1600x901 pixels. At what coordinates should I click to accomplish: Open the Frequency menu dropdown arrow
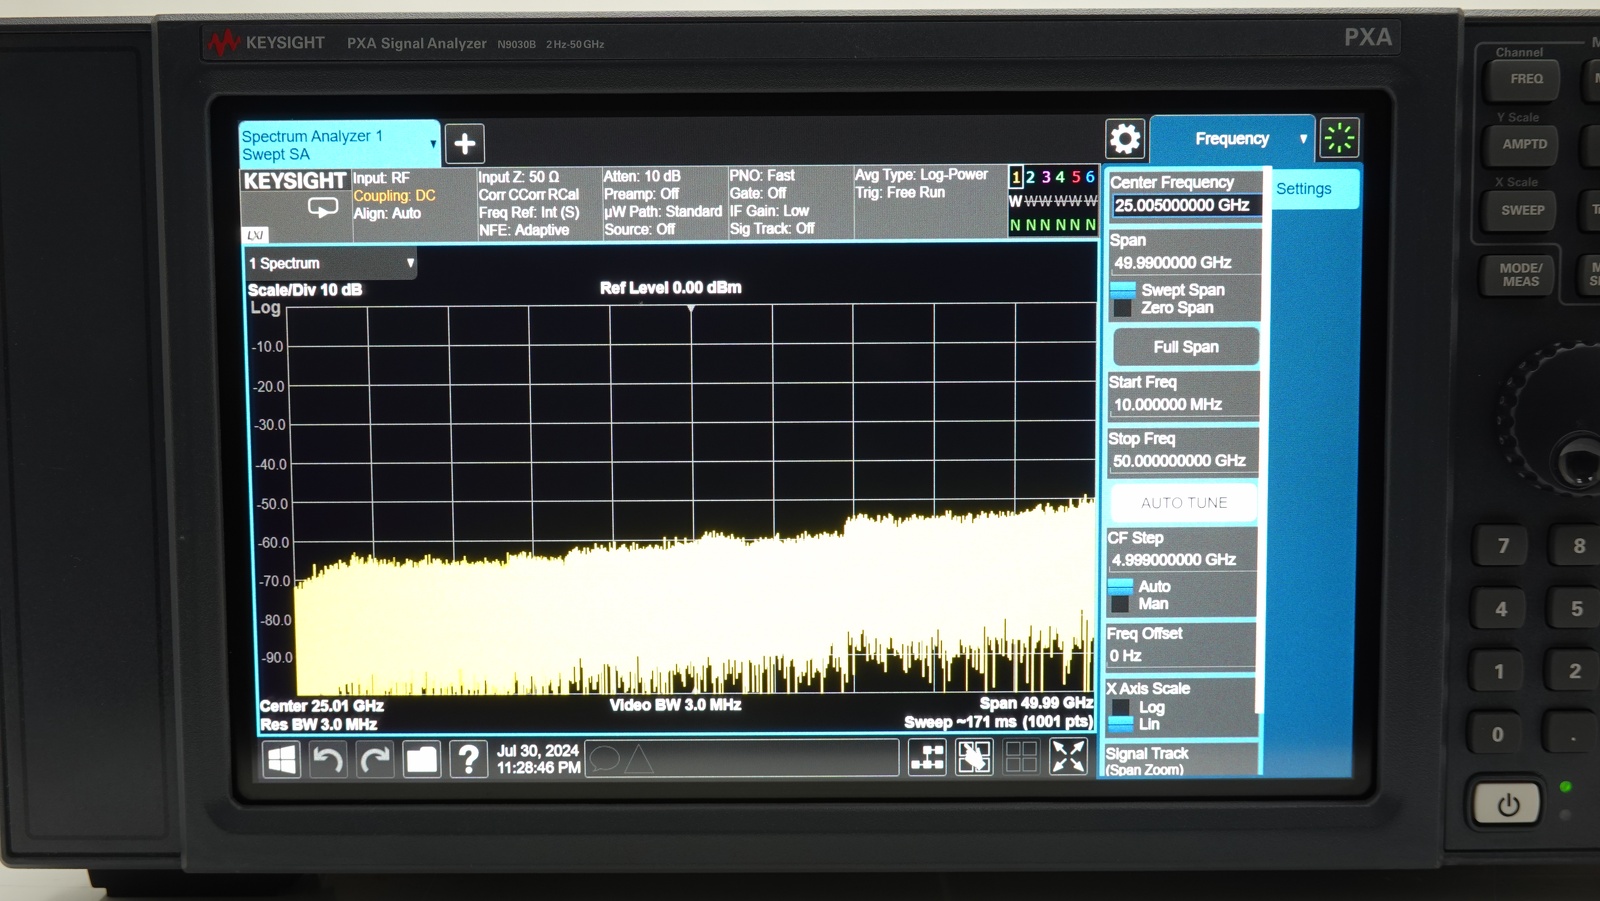coord(1303,139)
